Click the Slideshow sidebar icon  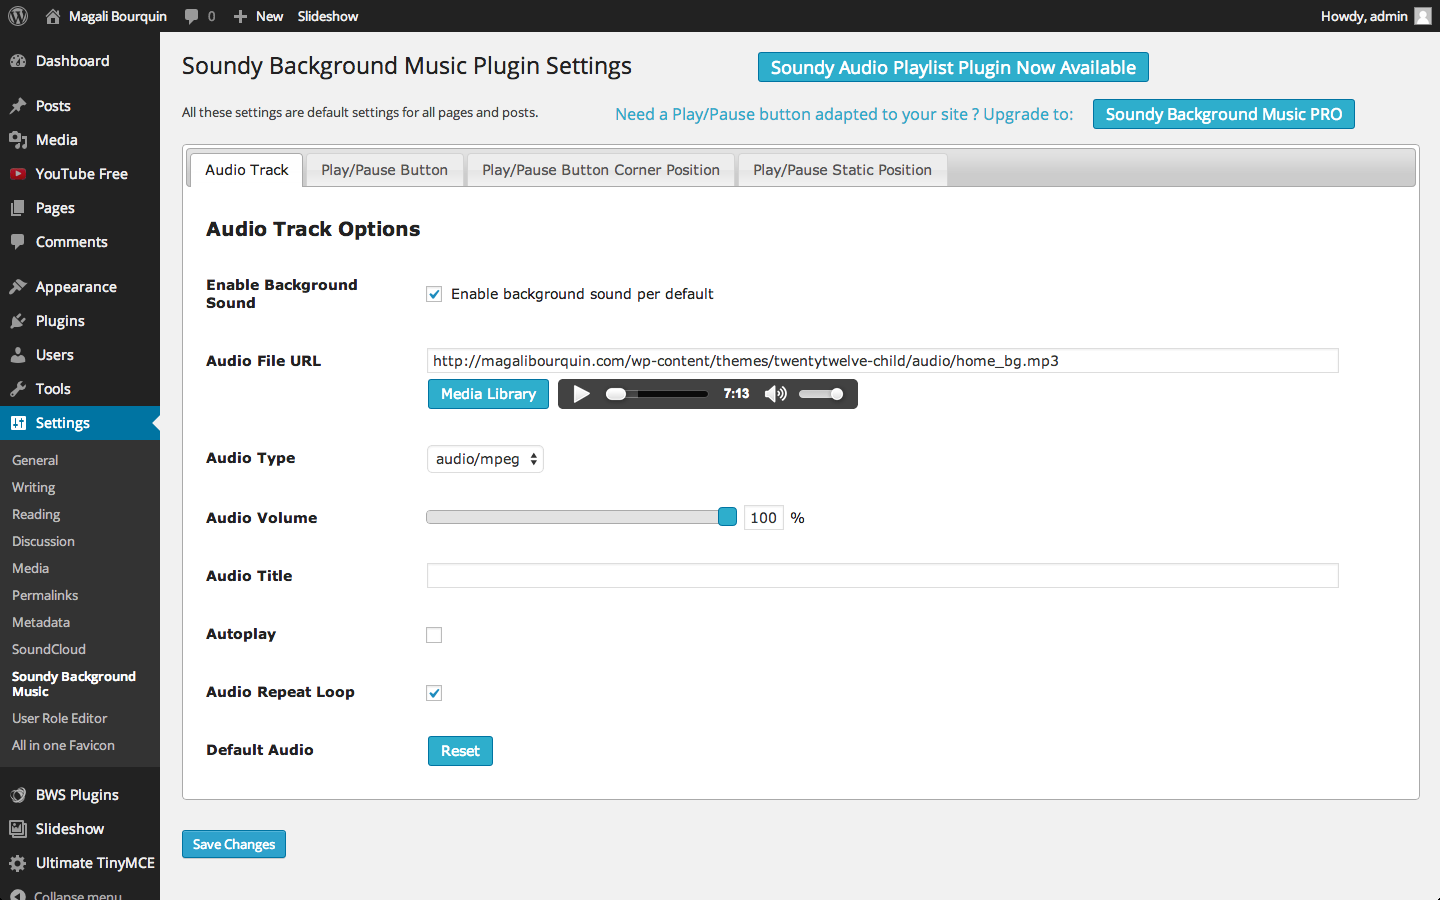(18, 829)
